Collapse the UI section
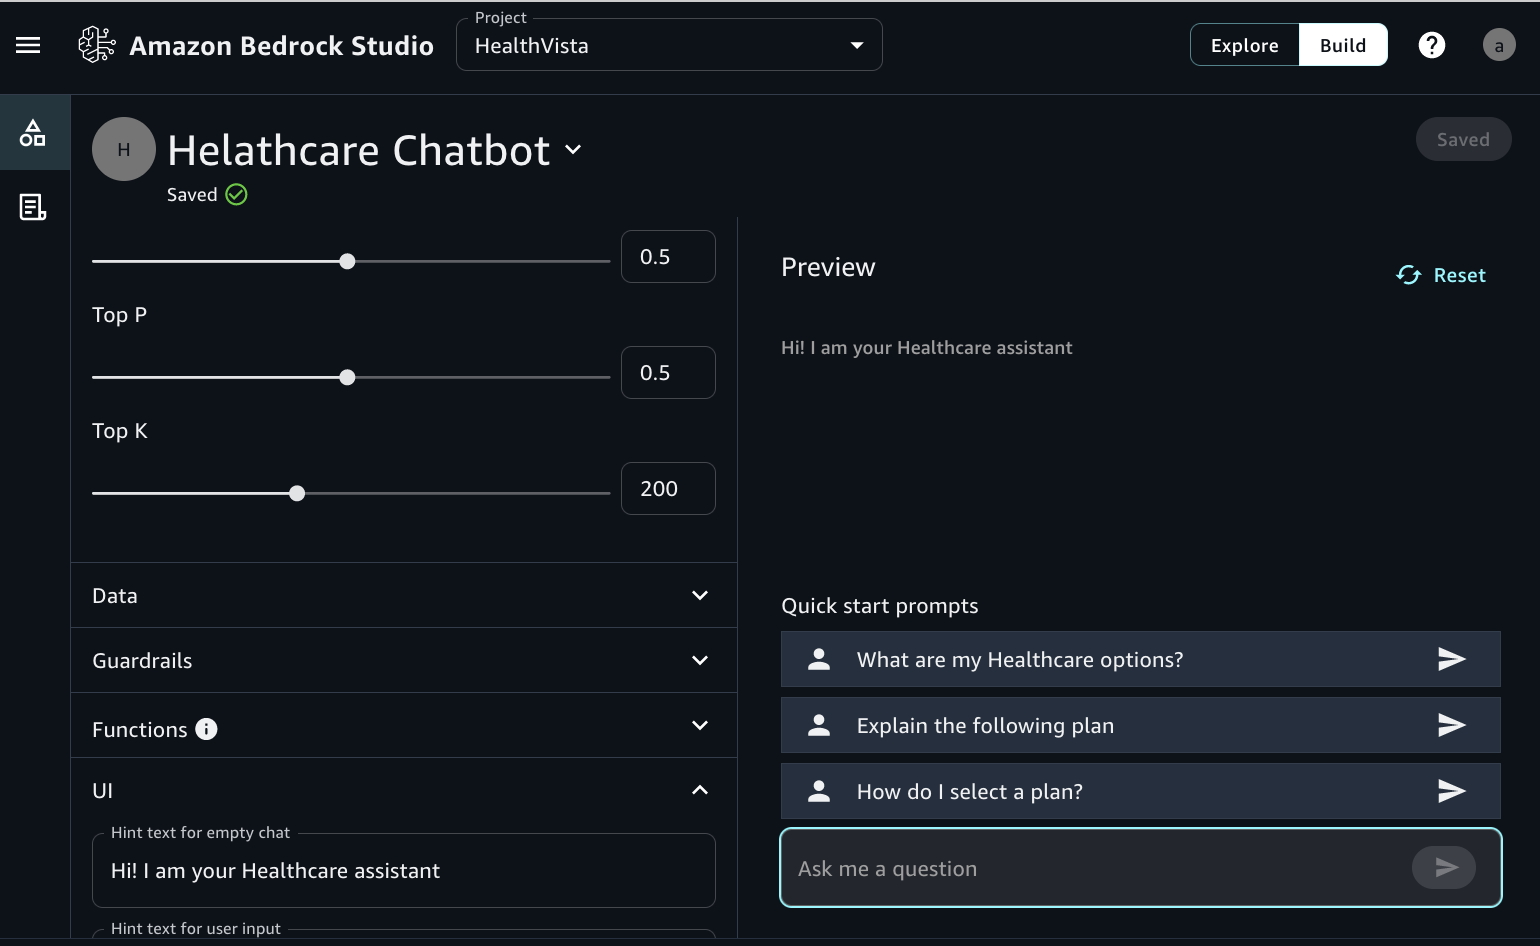Viewport: 1540px width, 946px height. [404, 790]
